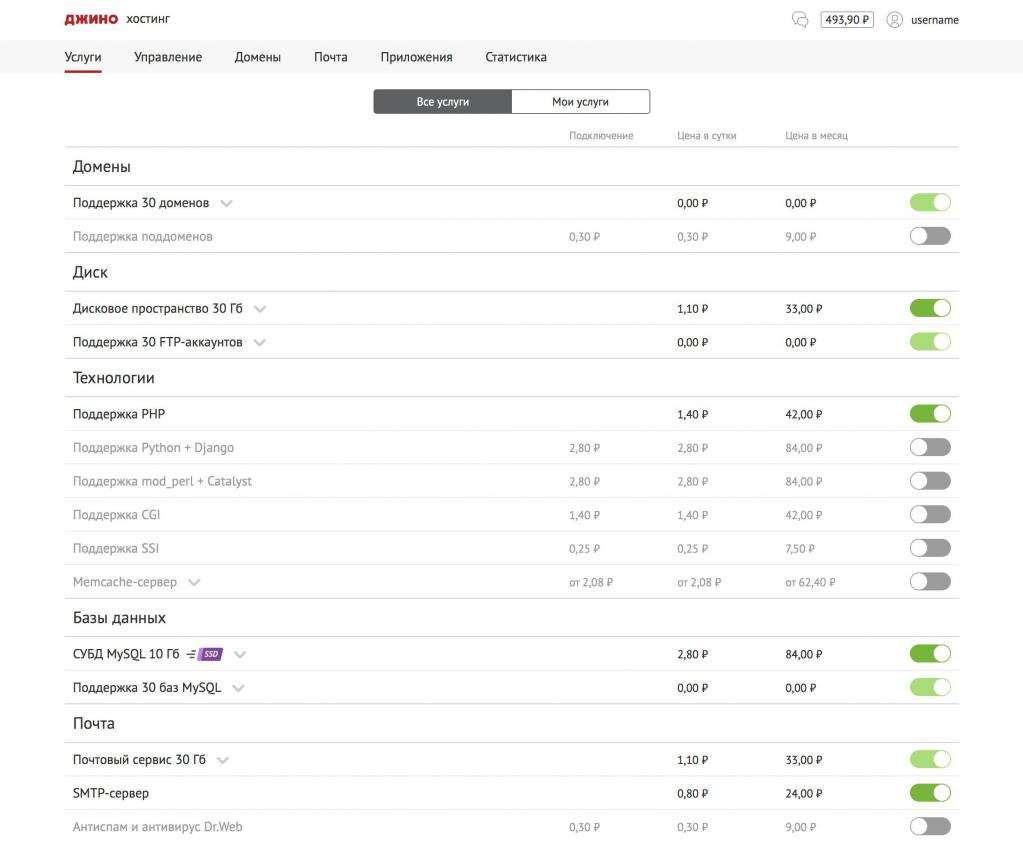
Task: Select the Все услуги filter
Action: (x=442, y=102)
